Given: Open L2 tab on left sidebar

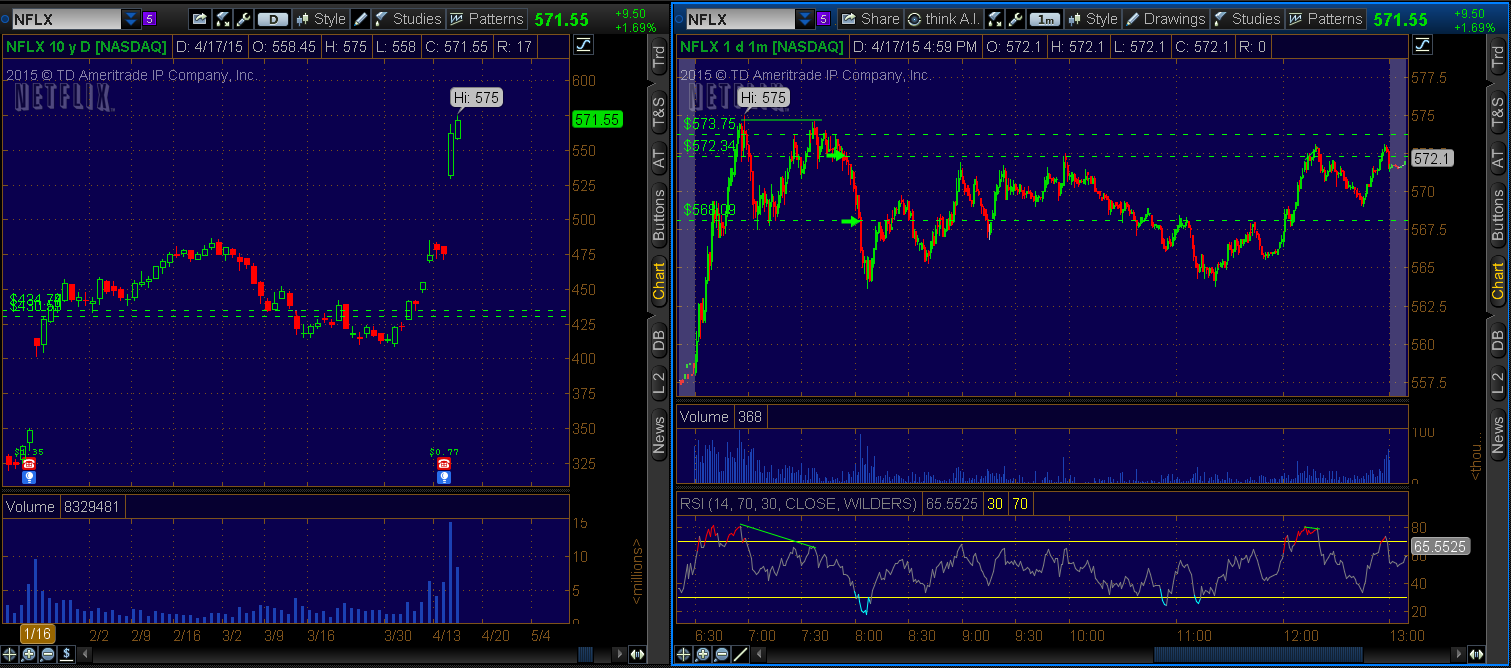Looking at the screenshot, I should [658, 381].
